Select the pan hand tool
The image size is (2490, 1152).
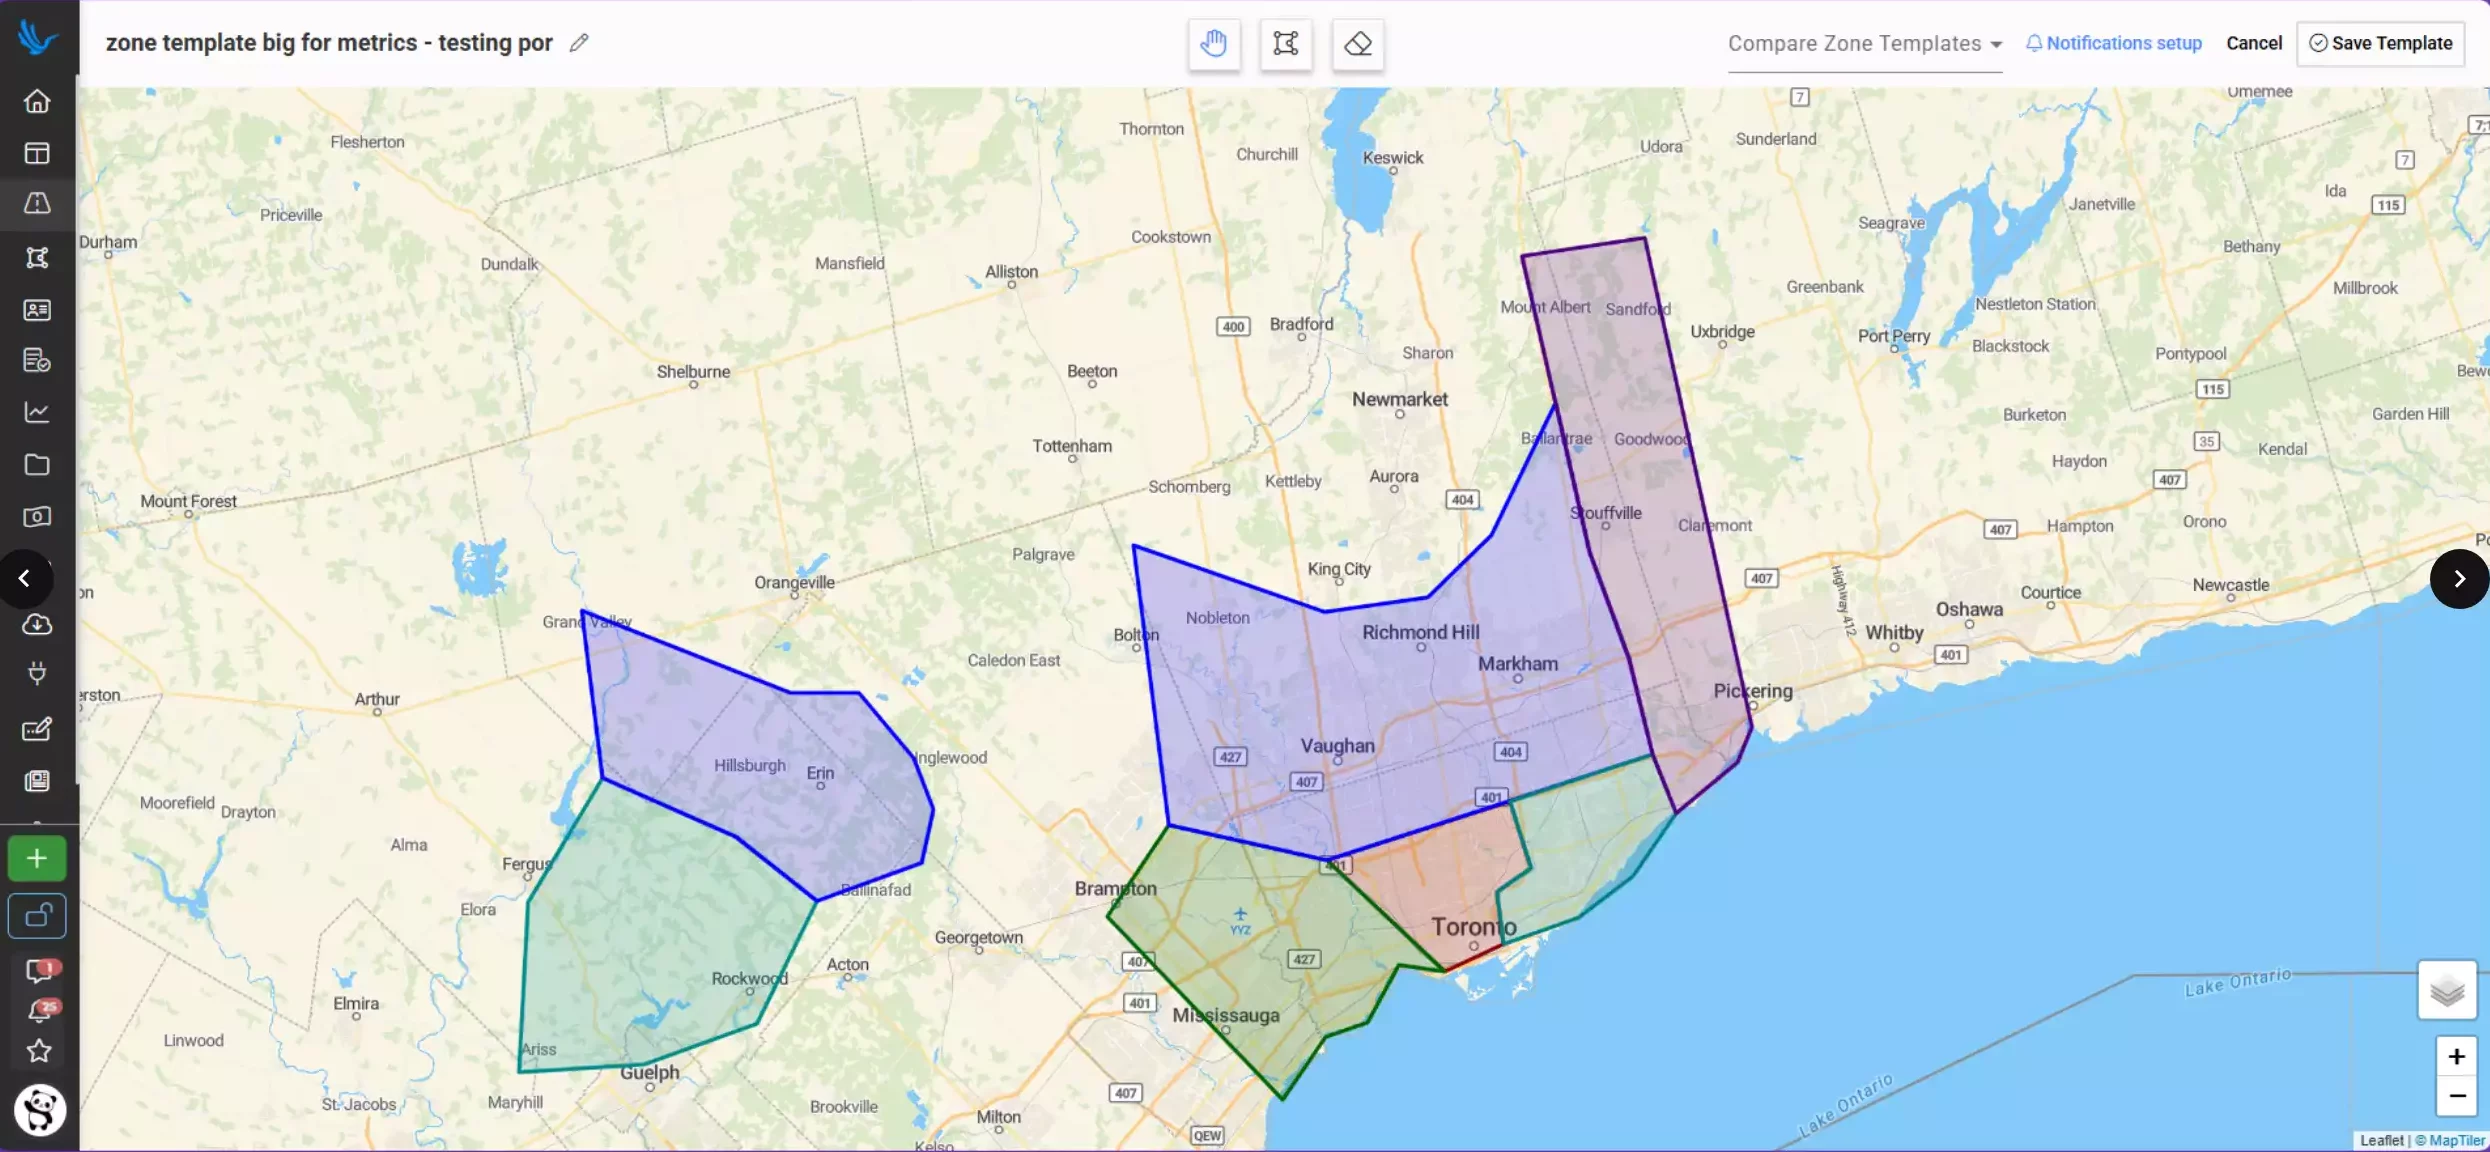click(1213, 44)
